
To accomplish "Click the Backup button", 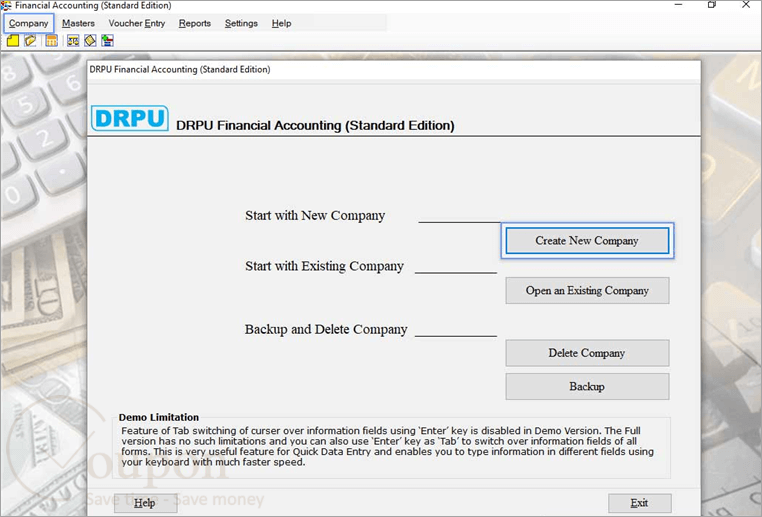I will (x=587, y=386).
